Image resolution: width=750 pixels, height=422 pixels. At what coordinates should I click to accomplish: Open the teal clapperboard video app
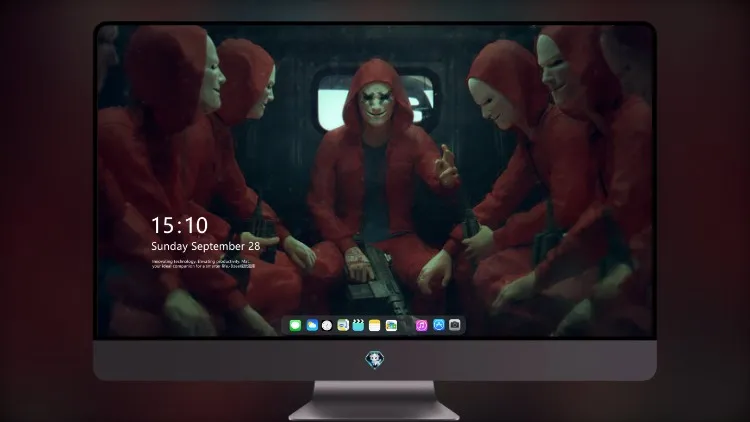tap(358, 326)
